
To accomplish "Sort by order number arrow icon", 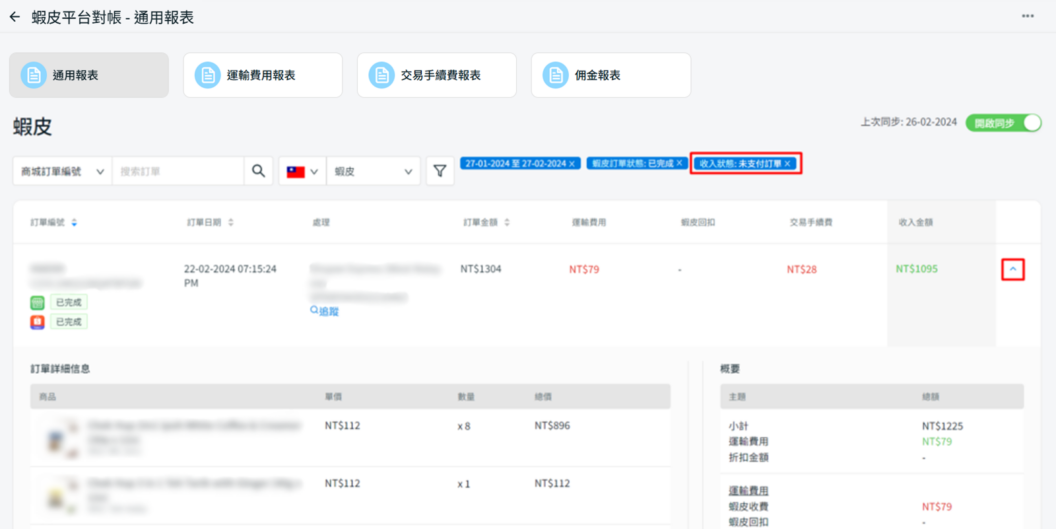I will click(x=74, y=223).
